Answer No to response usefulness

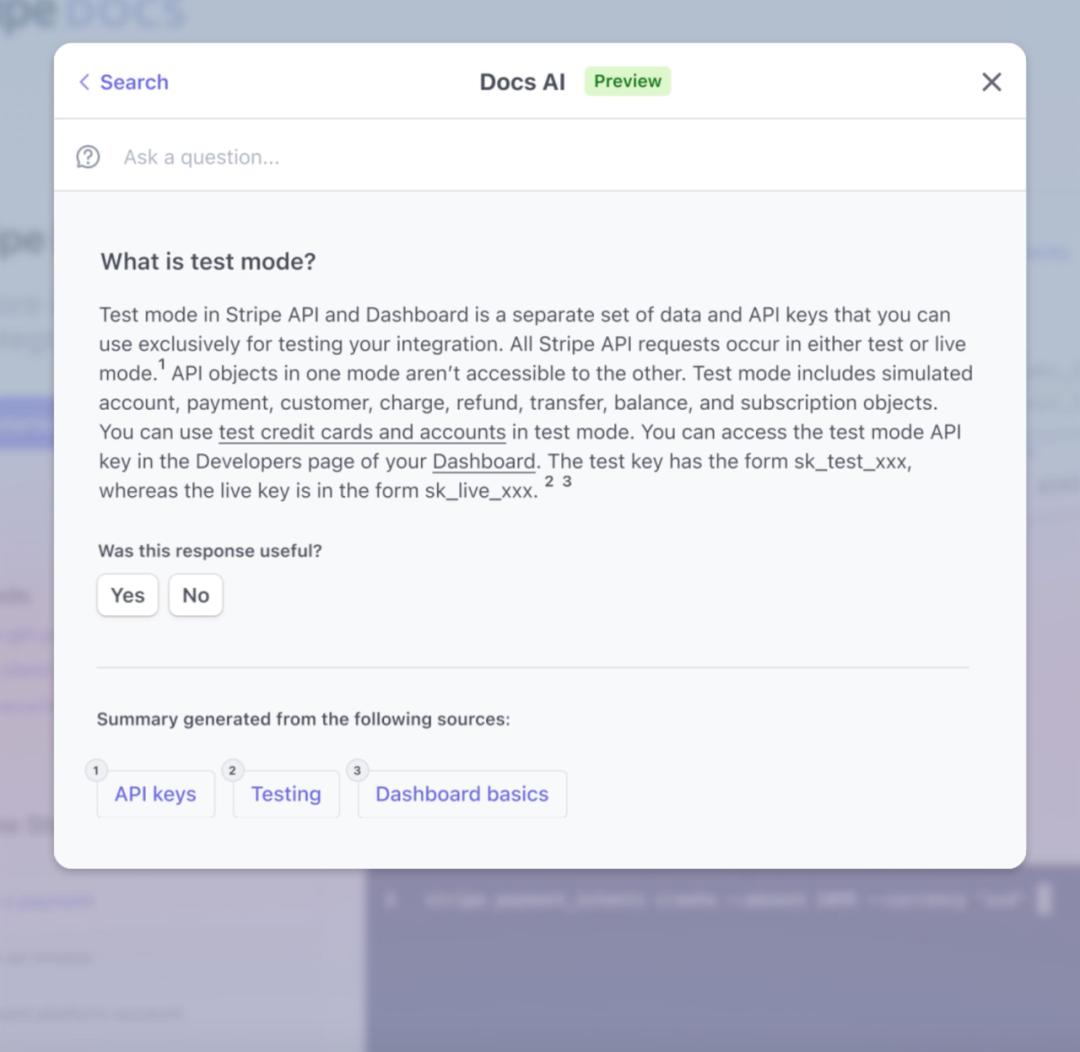point(196,595)
